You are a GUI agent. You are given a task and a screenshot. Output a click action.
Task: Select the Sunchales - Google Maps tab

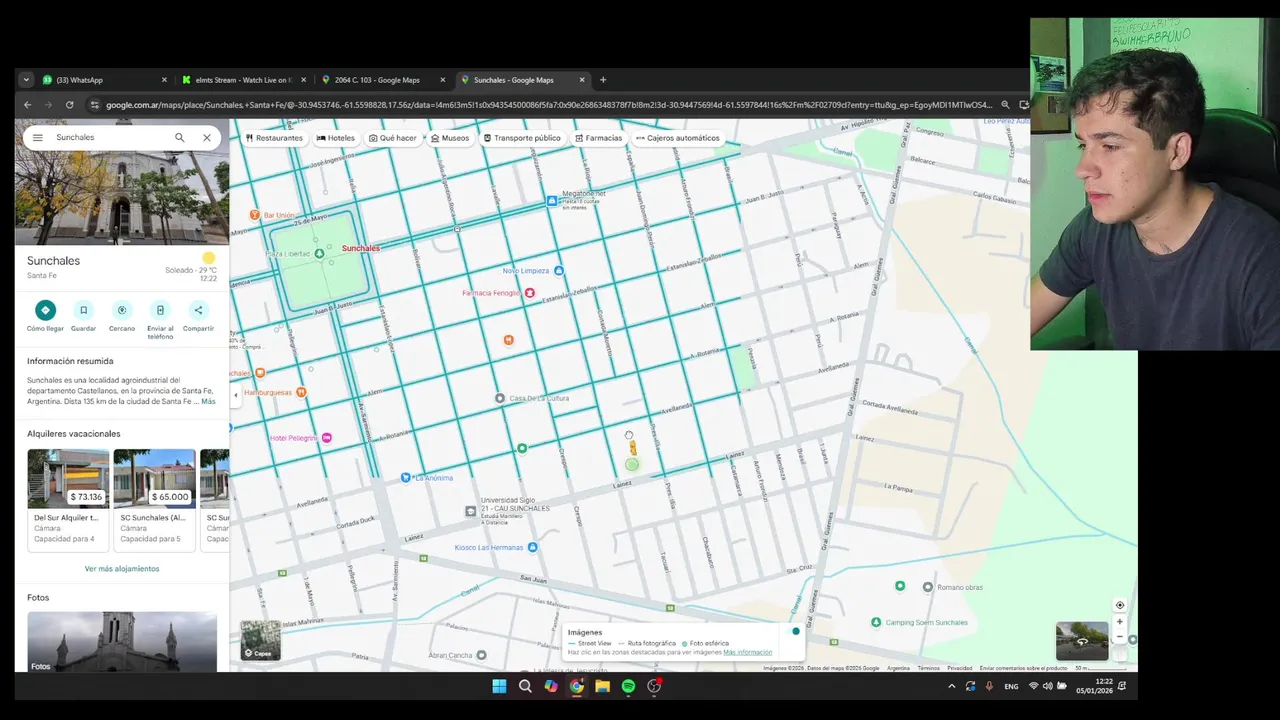pyautogui.click(x=523, y=80)
